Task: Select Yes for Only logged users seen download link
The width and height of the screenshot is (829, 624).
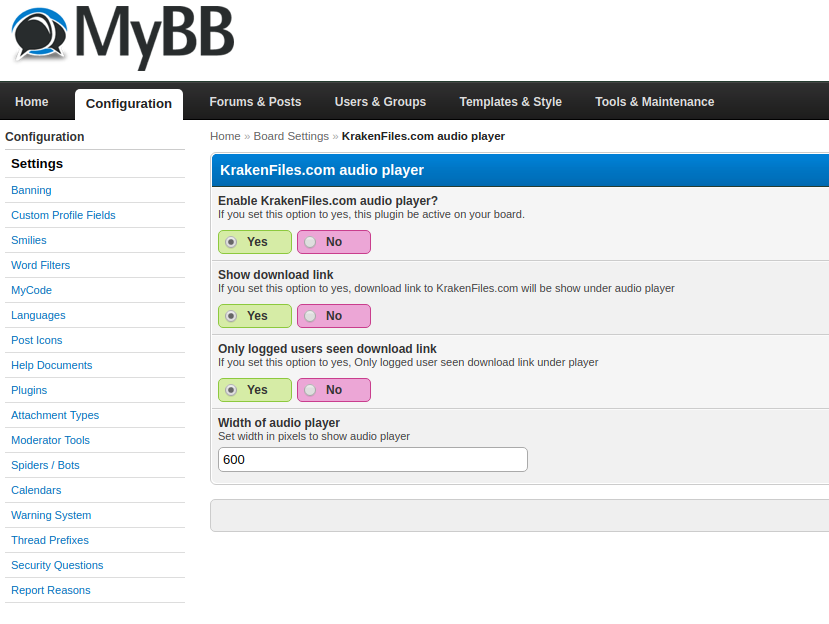Action: tap(255, 390)
